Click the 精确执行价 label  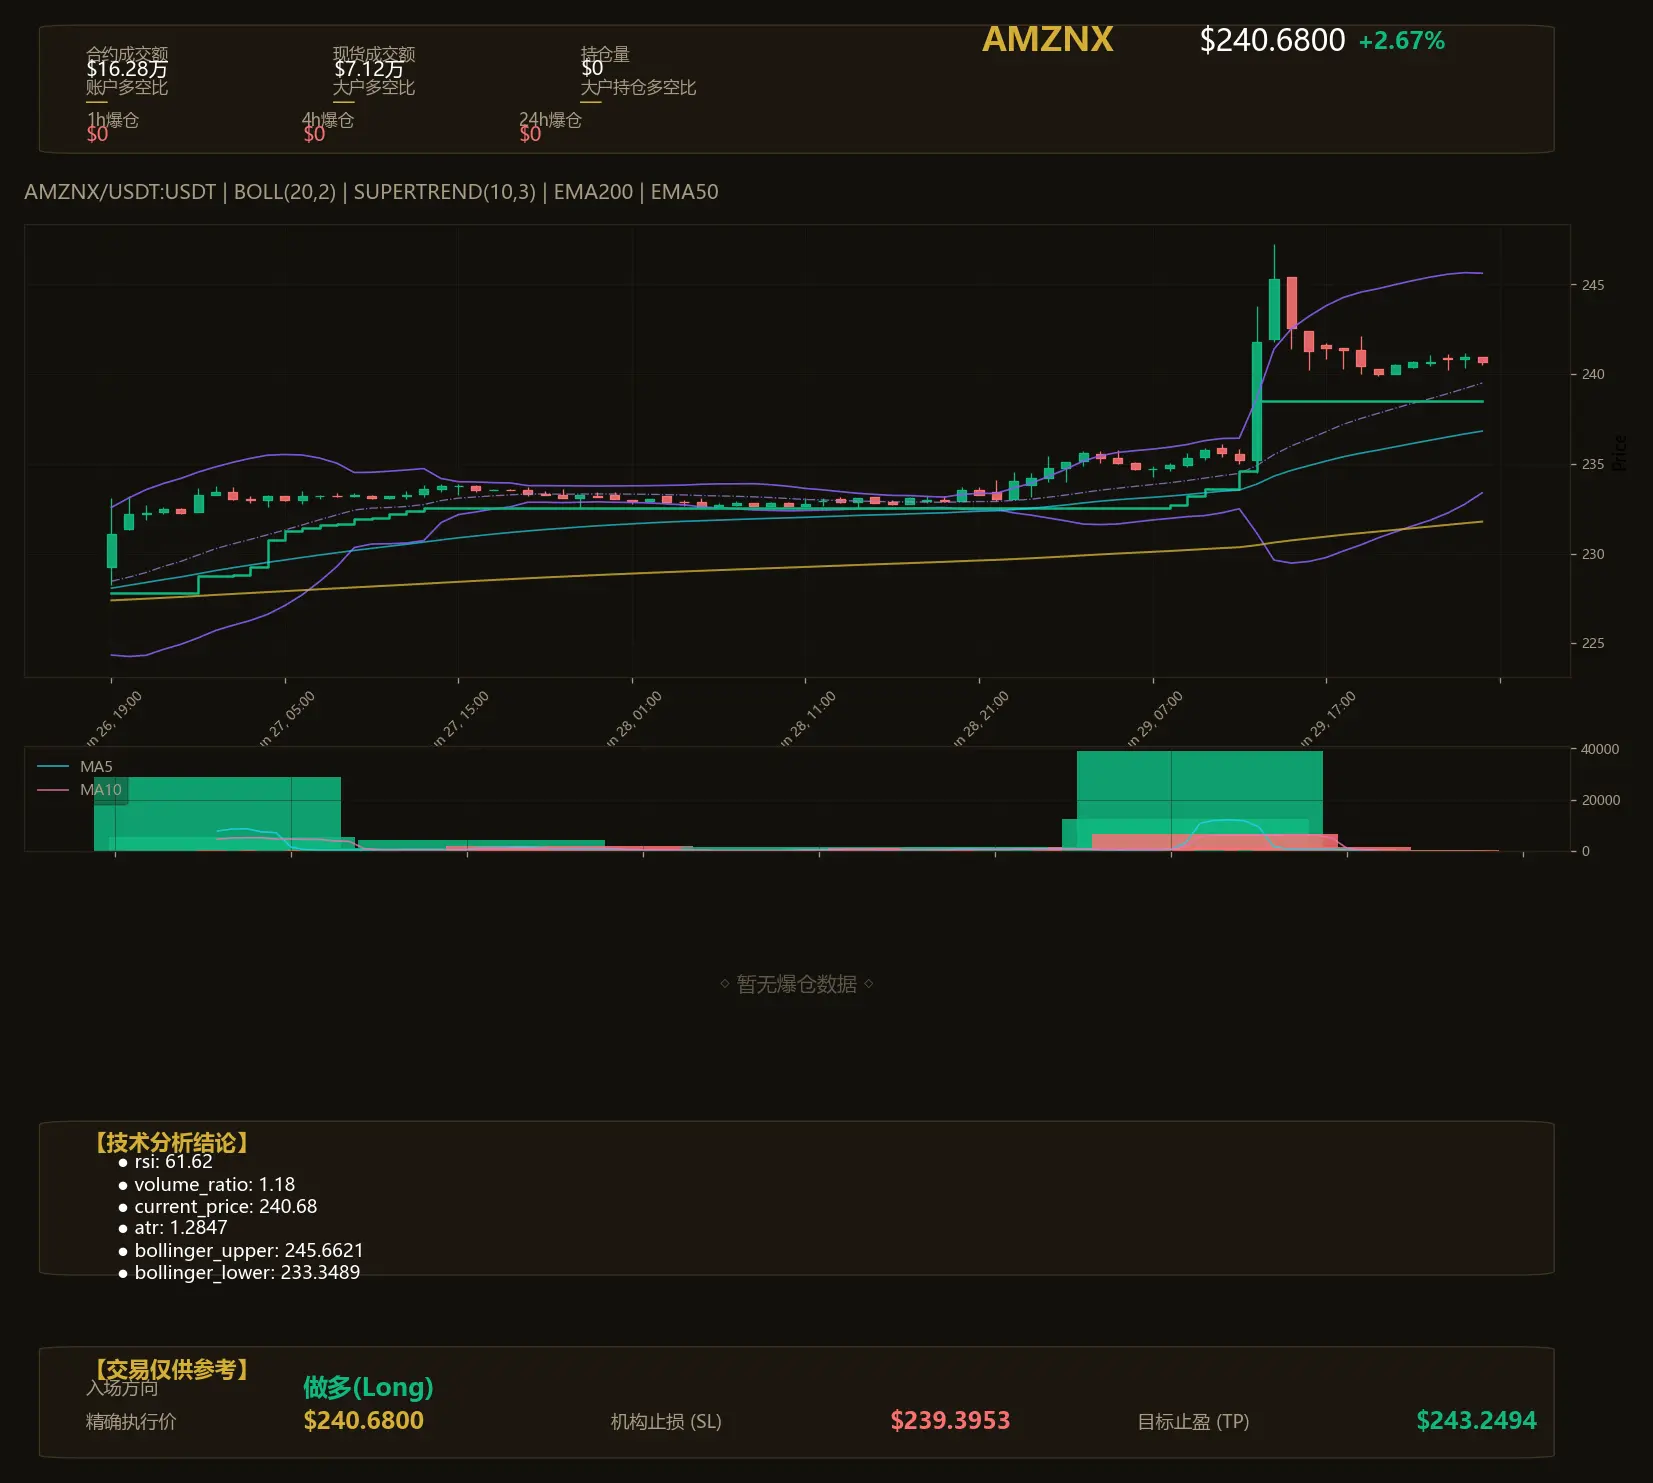[131, 1421]
